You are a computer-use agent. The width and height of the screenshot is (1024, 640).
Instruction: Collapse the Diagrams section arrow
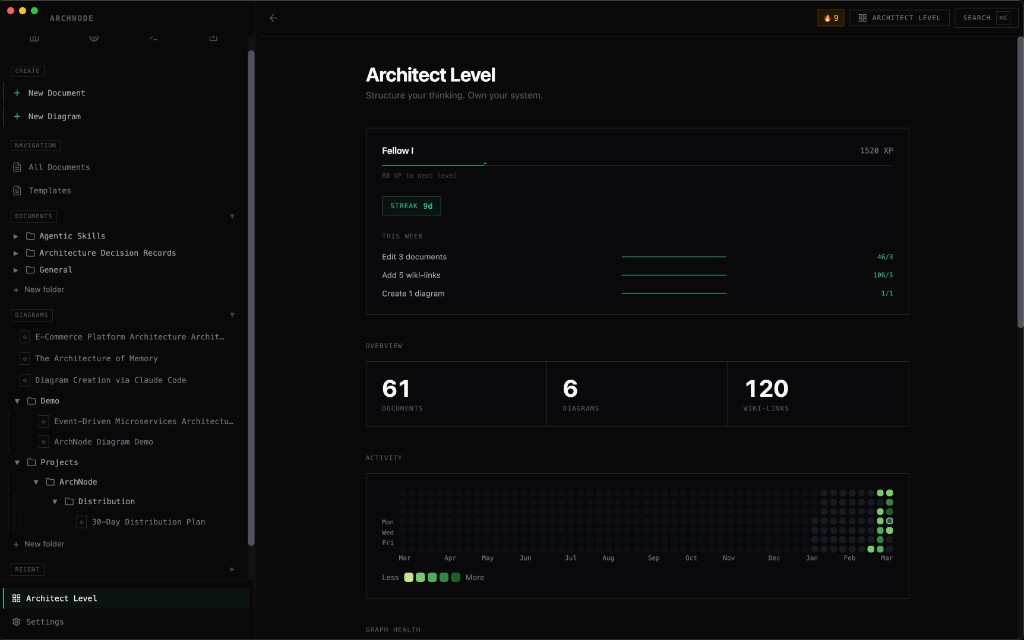click(232, 315)
